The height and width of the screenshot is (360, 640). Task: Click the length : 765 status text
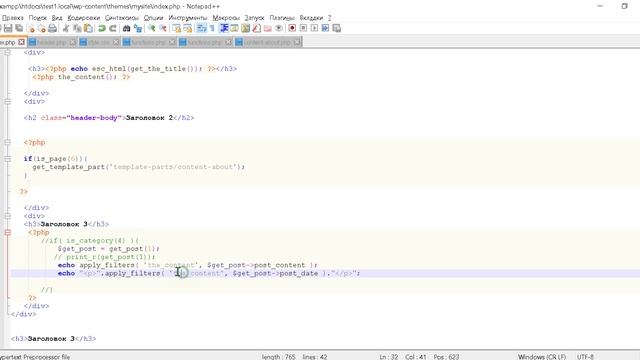click(x=279, y=357)
